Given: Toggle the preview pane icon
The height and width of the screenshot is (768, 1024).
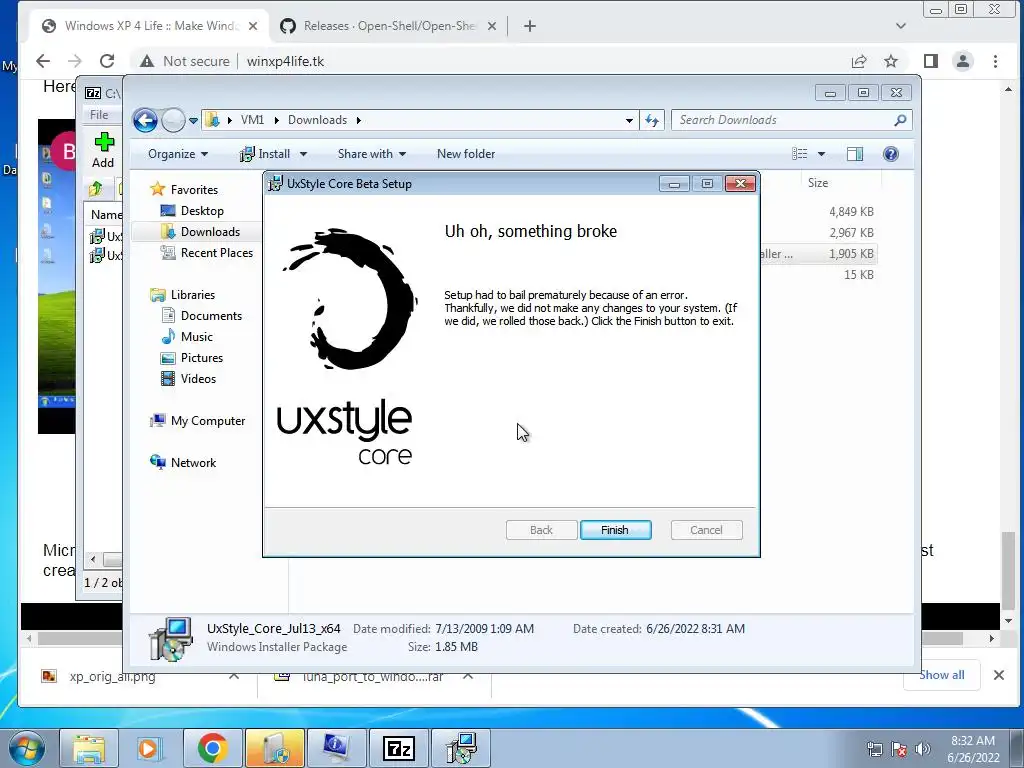Looking at the screenshot, I should point(855,154).
